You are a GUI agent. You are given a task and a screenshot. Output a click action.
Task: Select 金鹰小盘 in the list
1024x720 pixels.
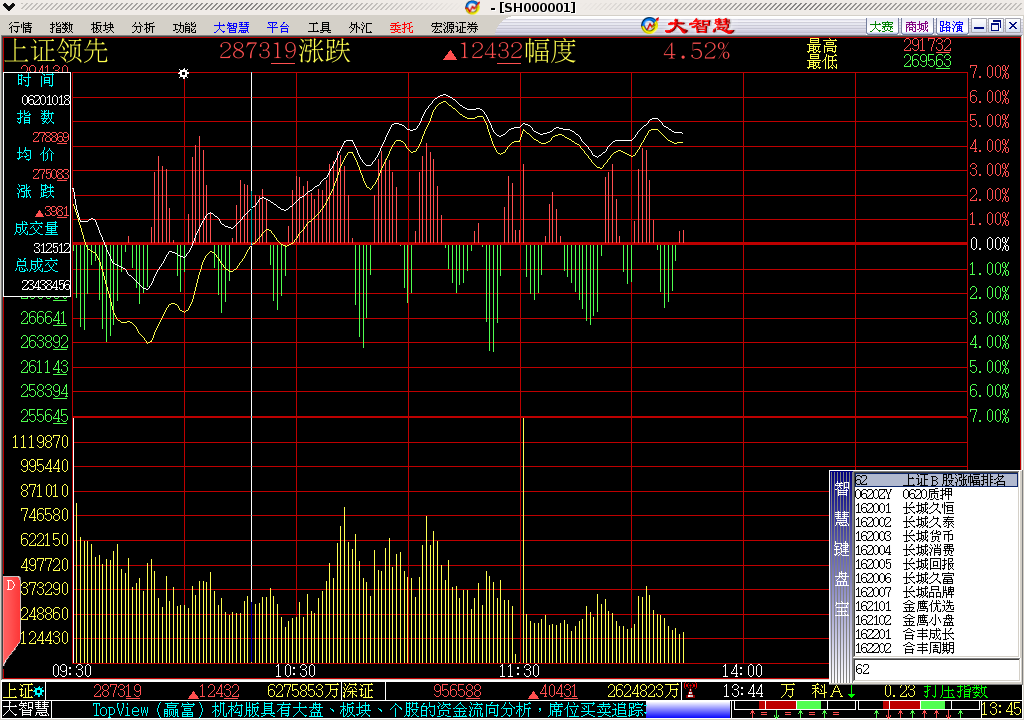point(936,621)
